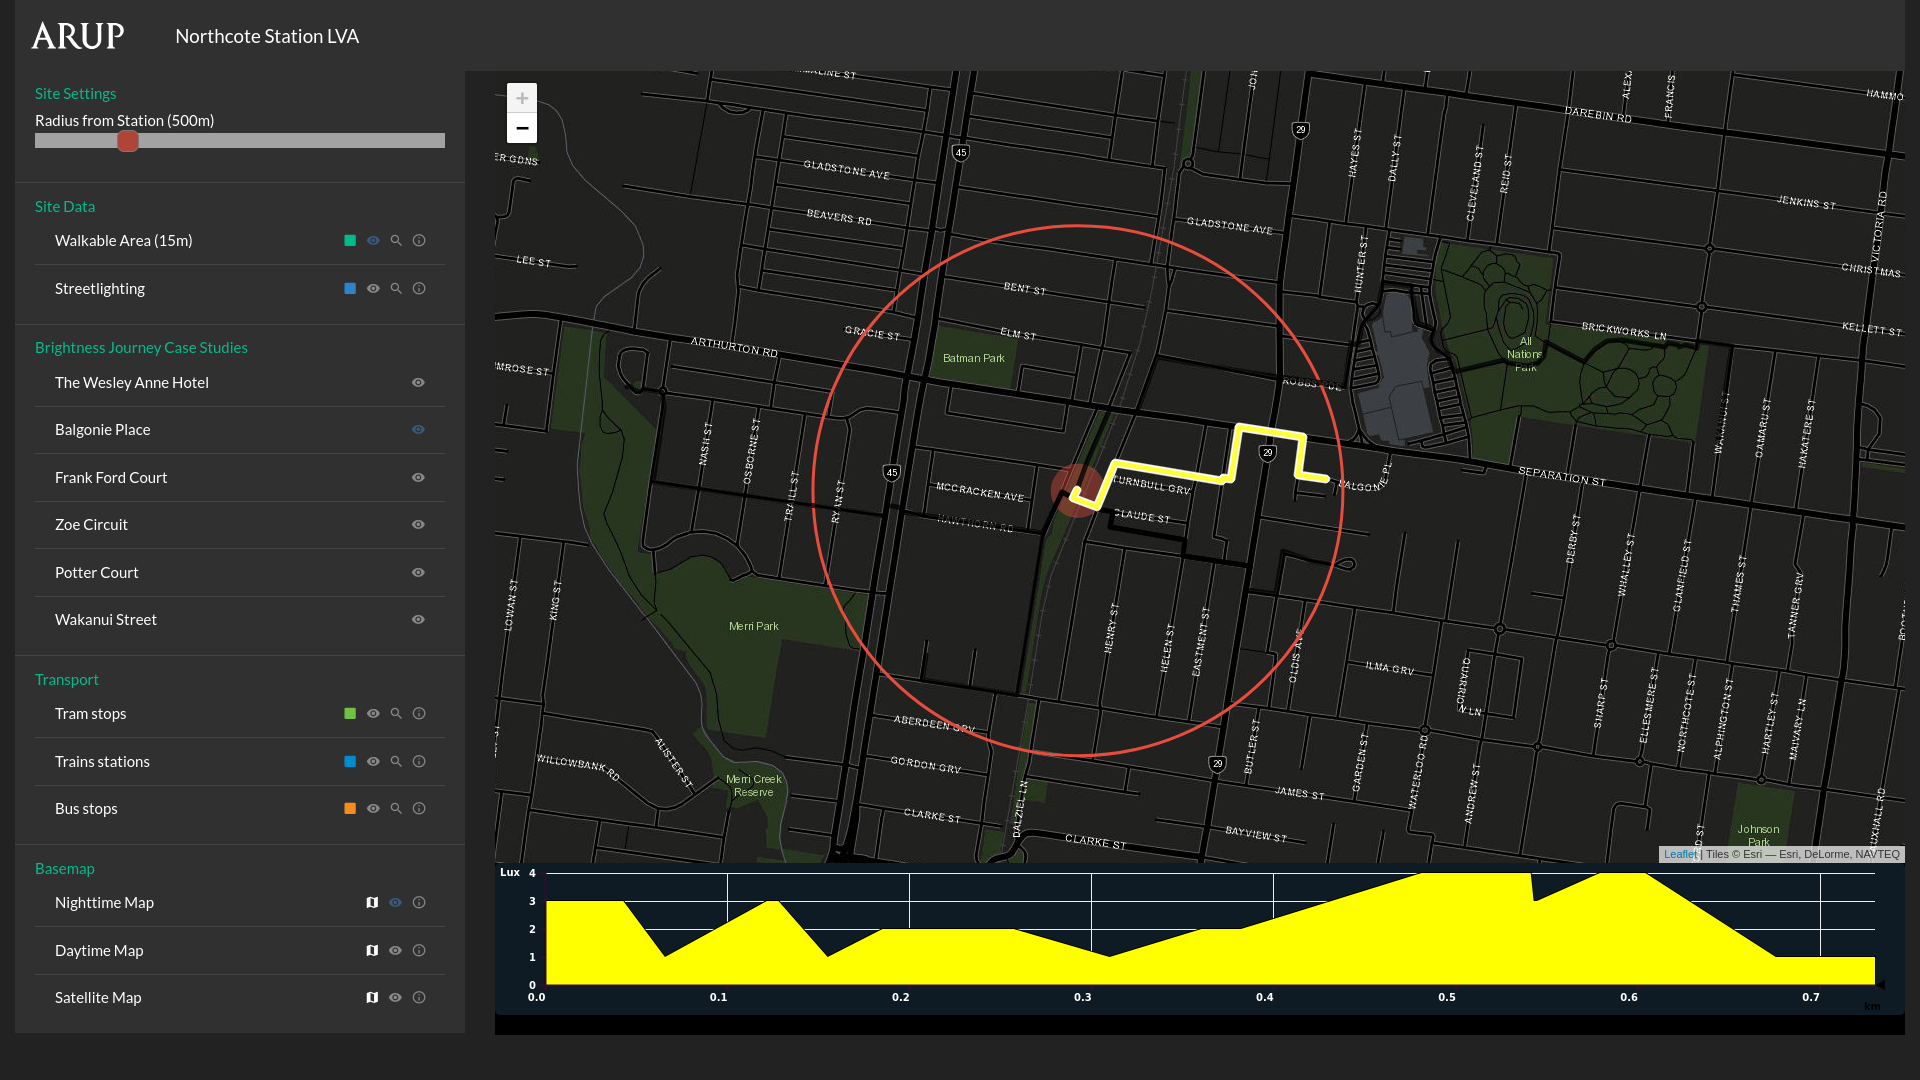
Task: Select Wakanui Street case study
Action: click(106, 620)
